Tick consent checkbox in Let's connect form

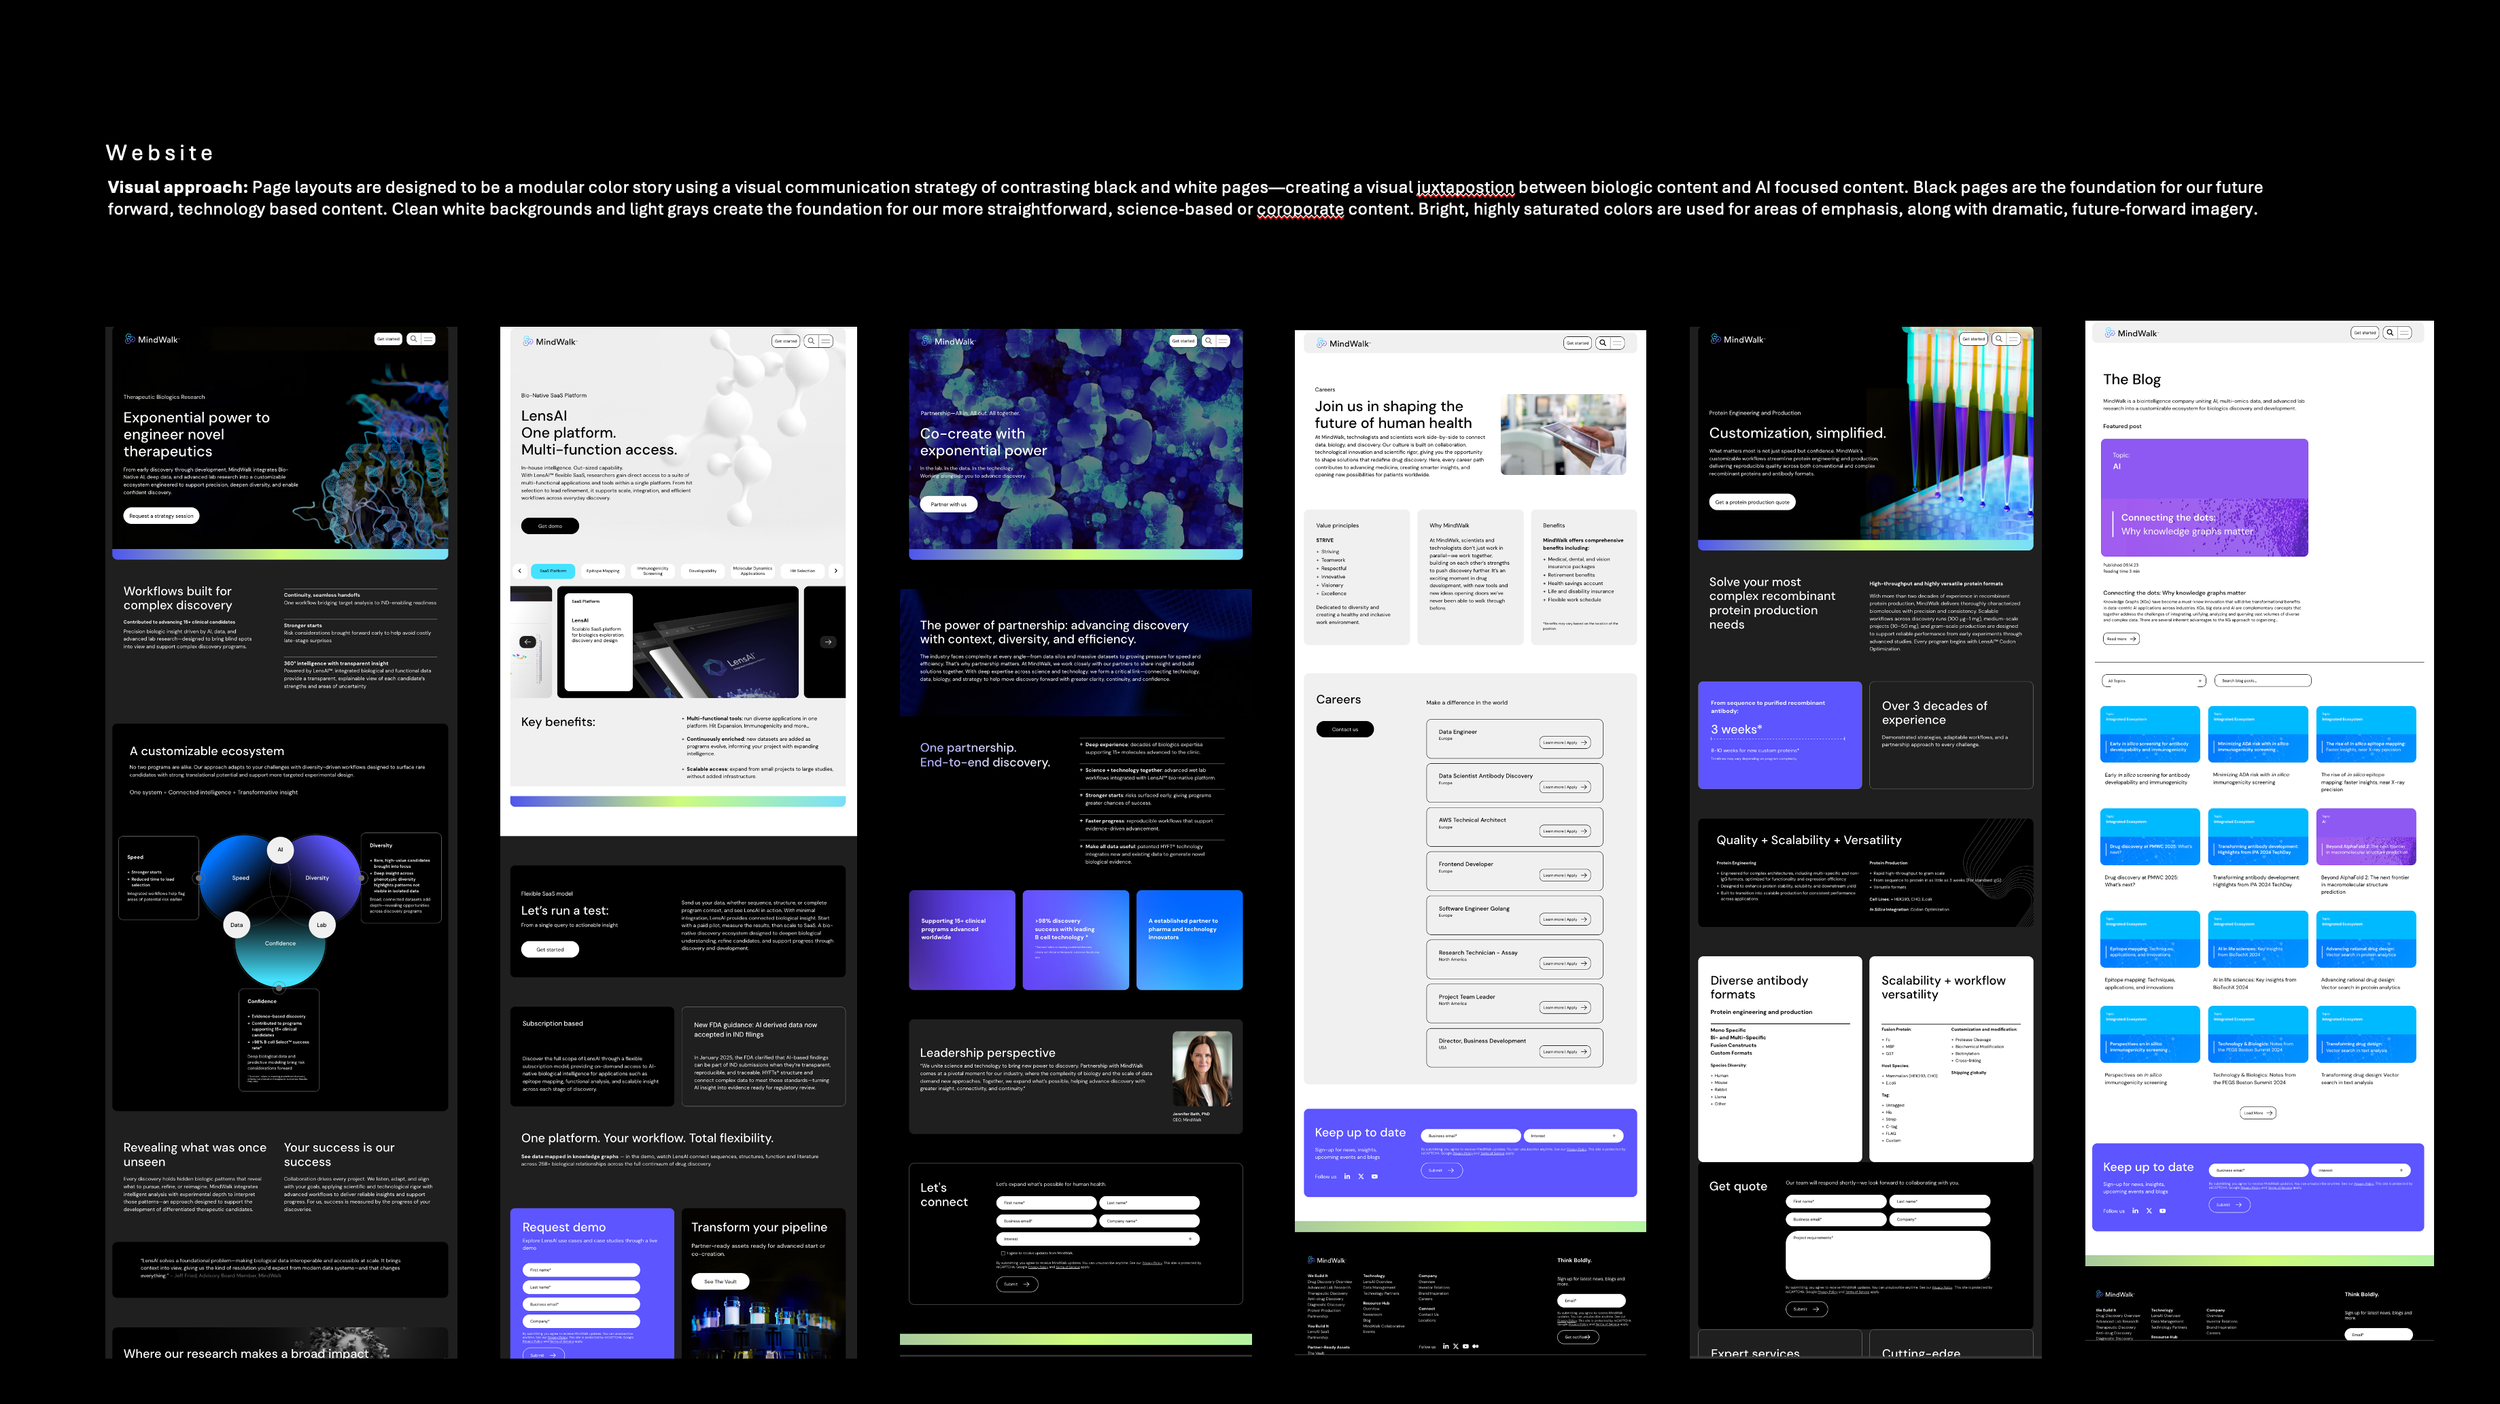1003,1253
